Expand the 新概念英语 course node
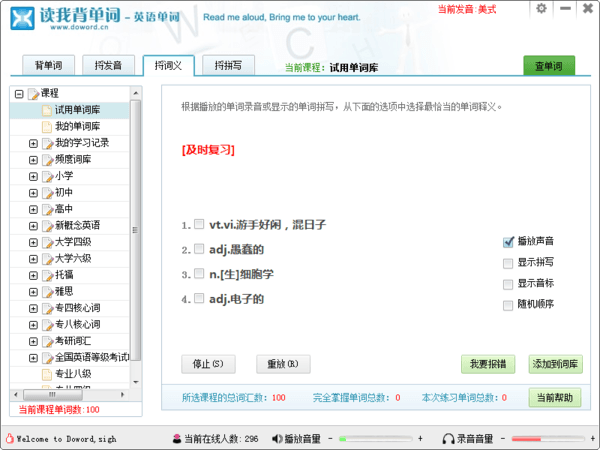The width and height of the screenshot is (600, 450). 33,226
